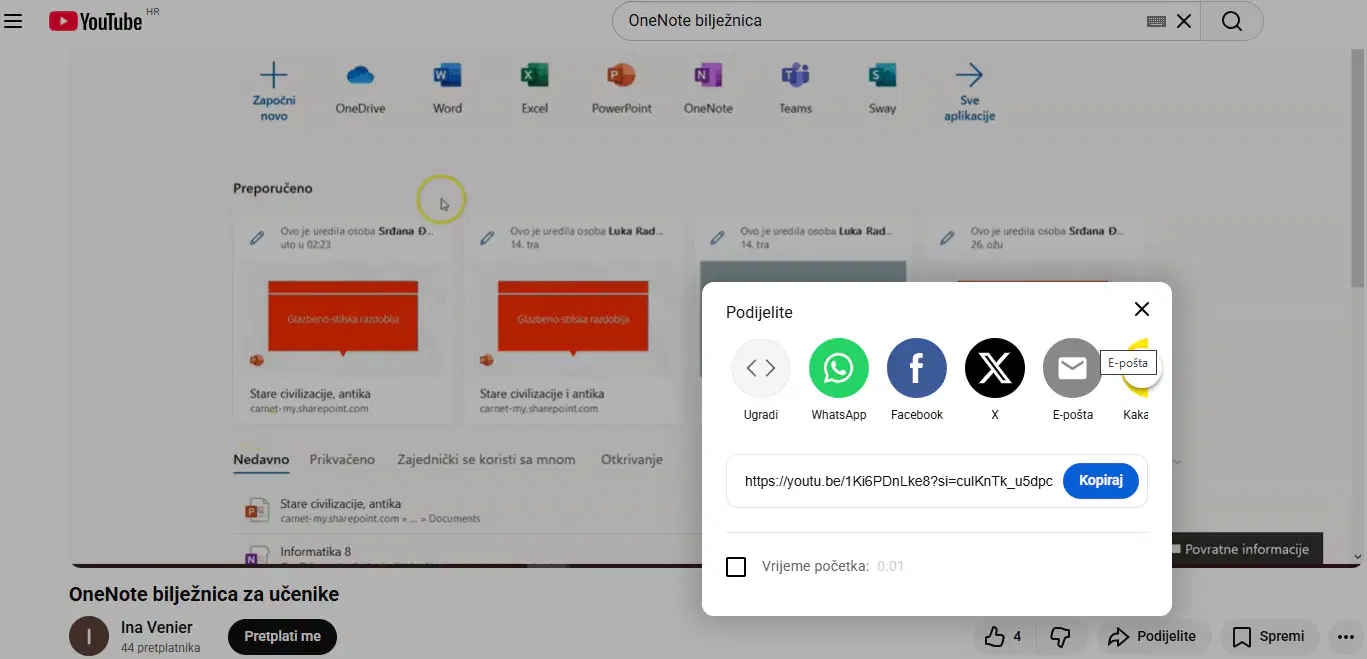
Task: Click the Sve aplikacije arrow in the video
Action: (x=969, y=75)
